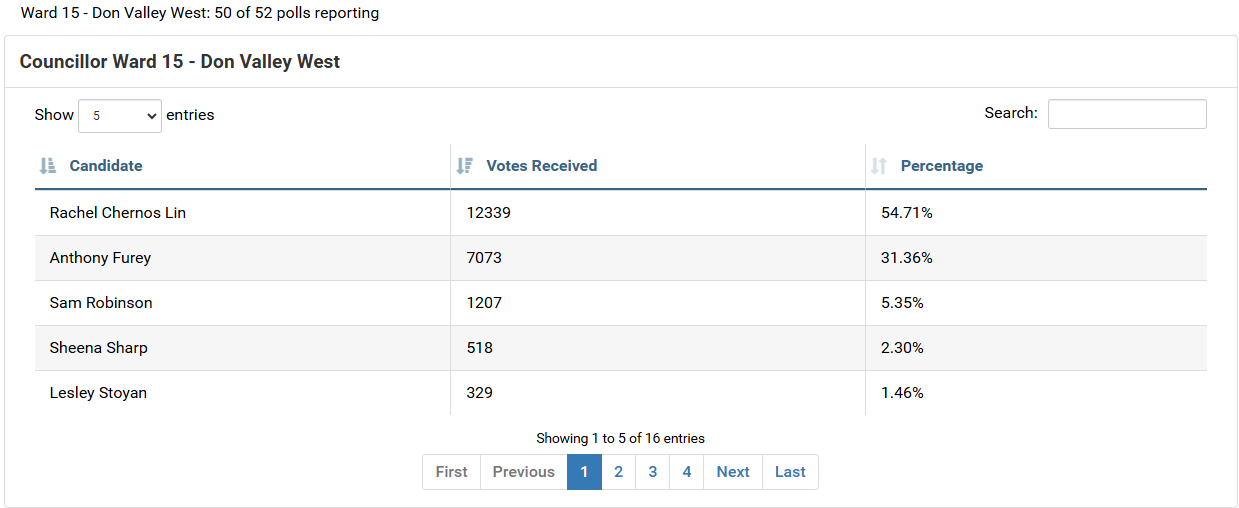Click the Previous page button
Image resolution: width=1239 pixels, height=508 pixels.
[524, 472]
